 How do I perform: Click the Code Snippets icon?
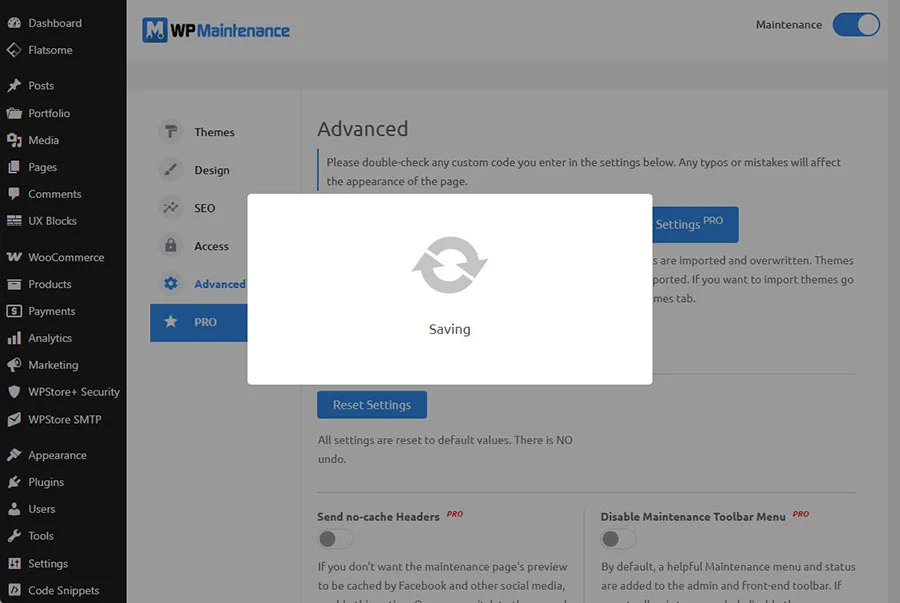pos(14,590)
